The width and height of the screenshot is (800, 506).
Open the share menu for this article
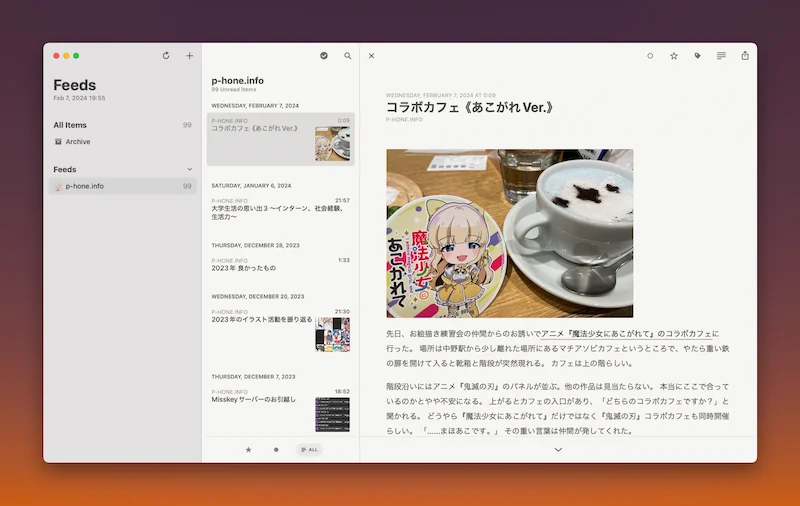pyautogui.click(x=744, y=56)
